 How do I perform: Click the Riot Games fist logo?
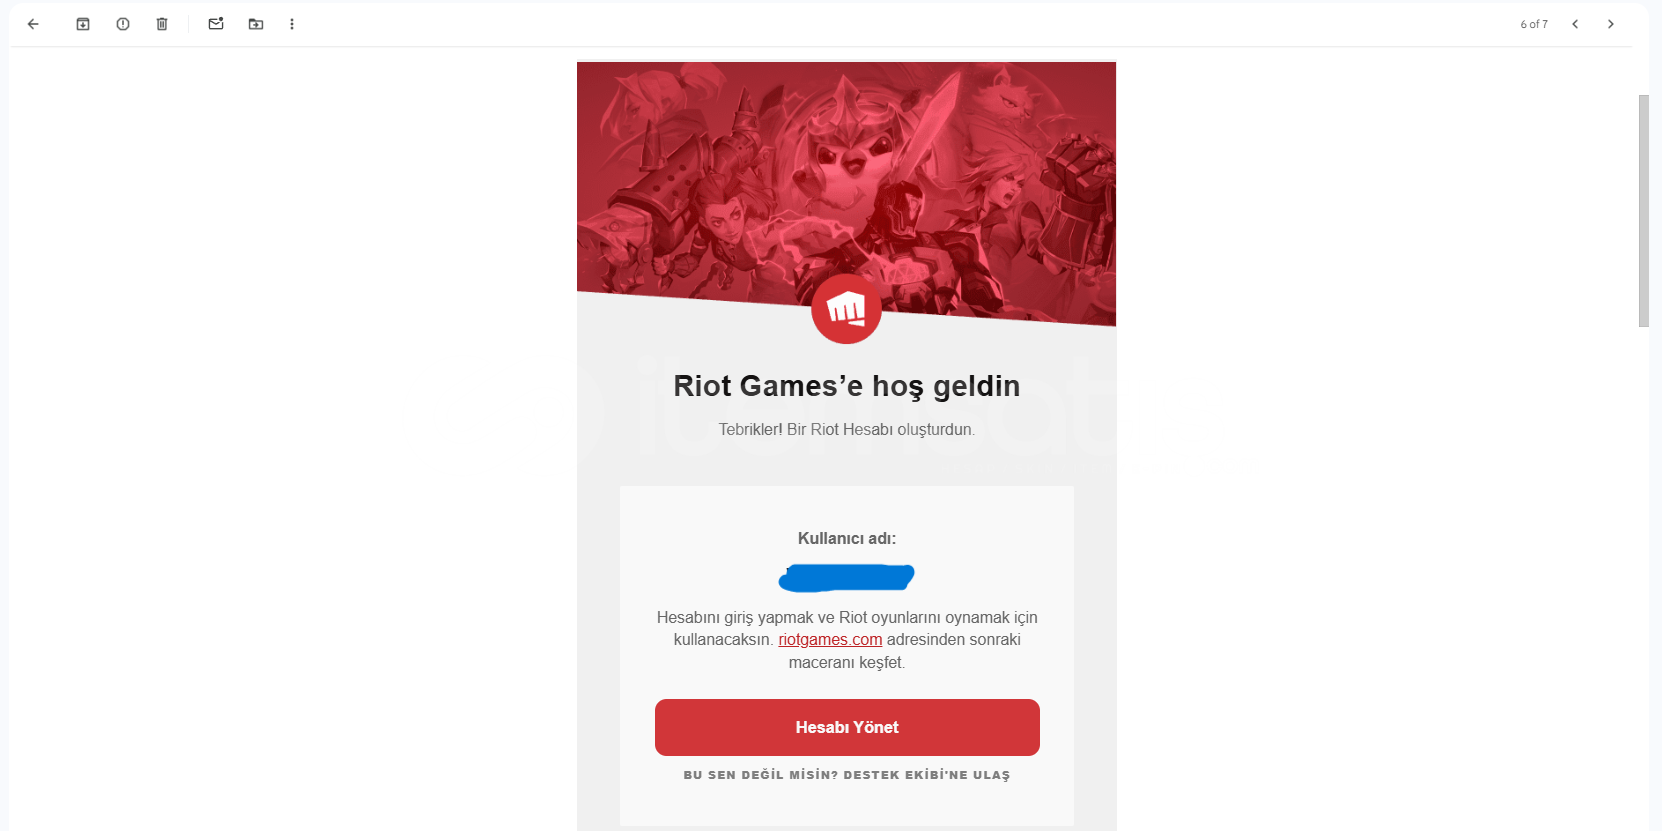coord(846,309)
